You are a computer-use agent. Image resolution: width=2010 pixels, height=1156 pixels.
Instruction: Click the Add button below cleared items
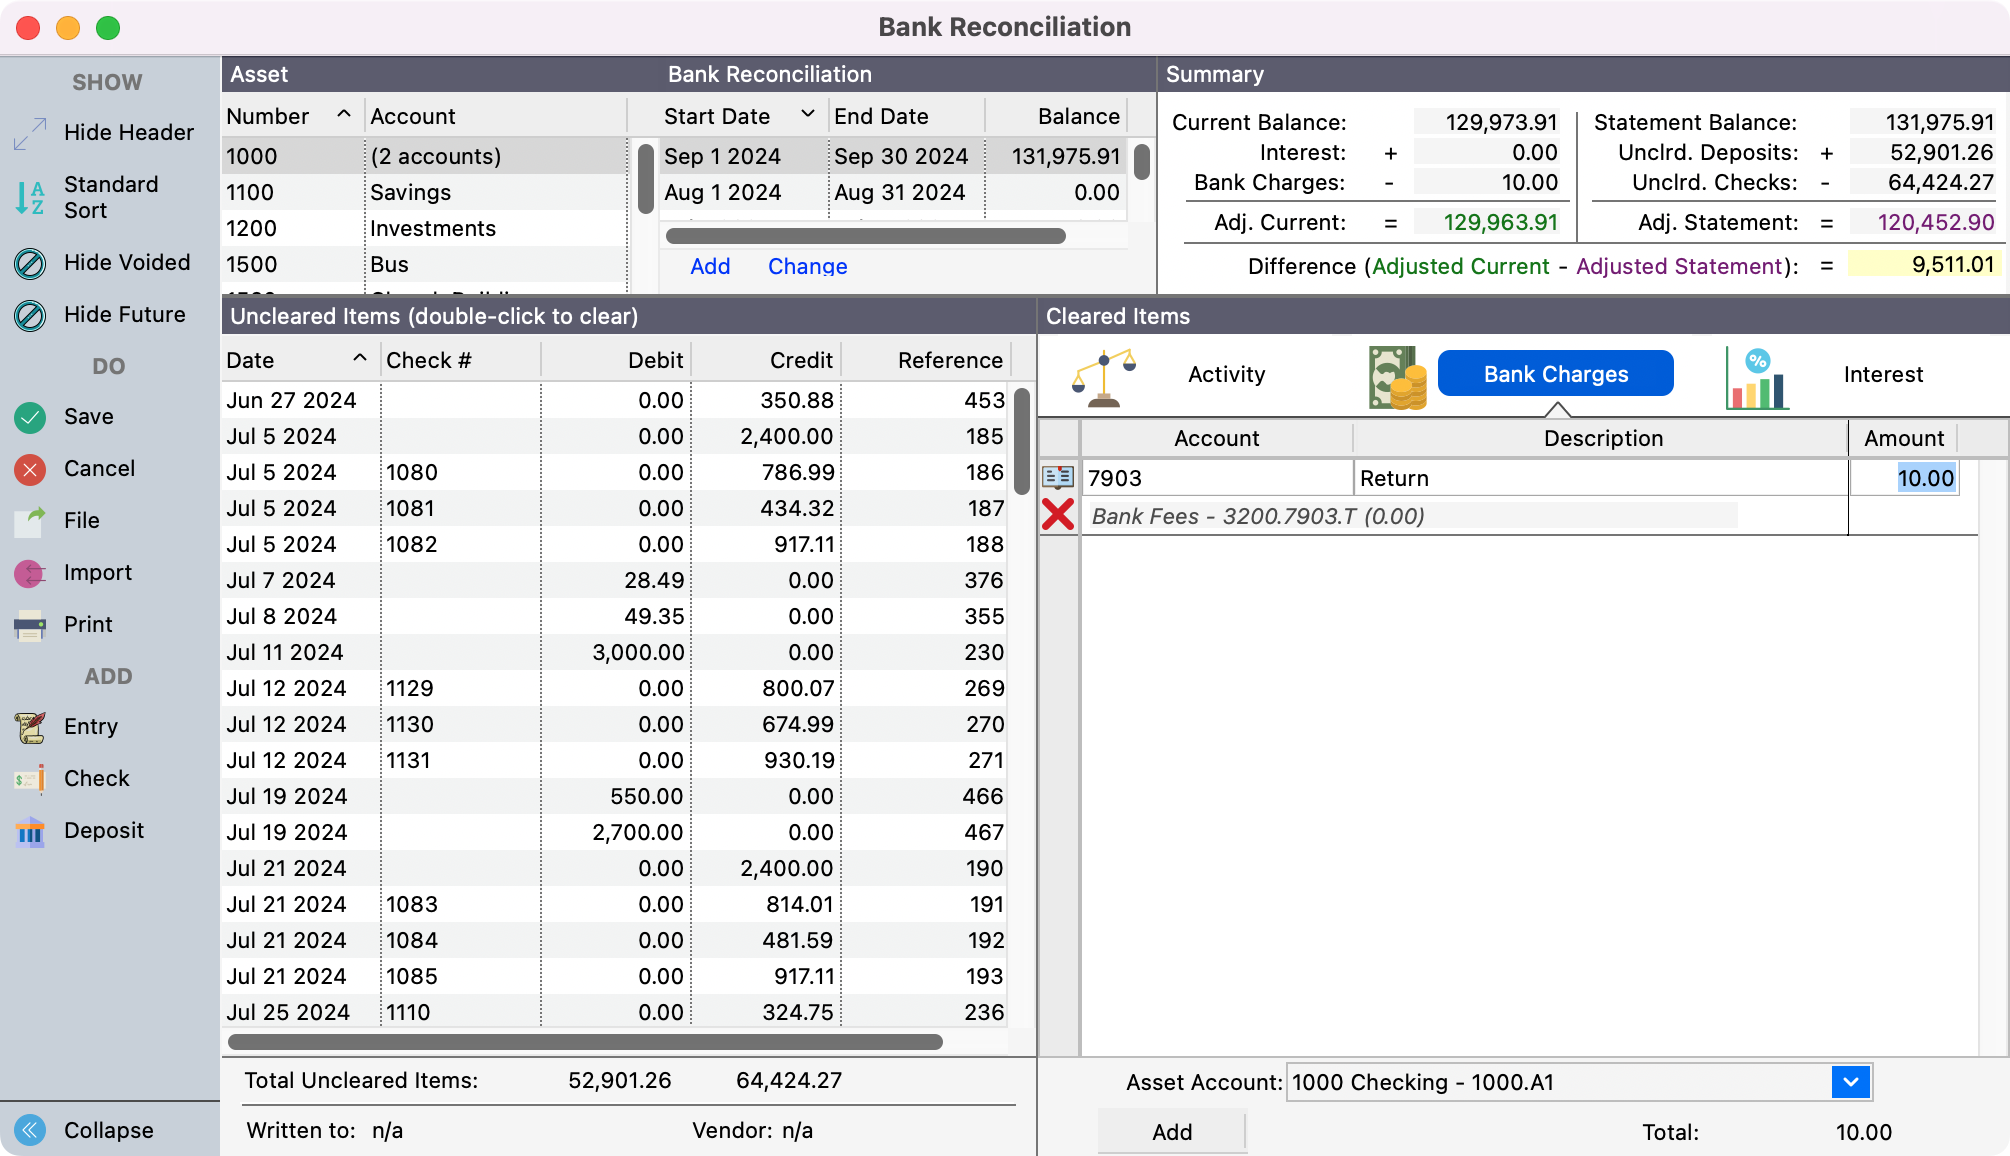click(x=1171, y=1132)
